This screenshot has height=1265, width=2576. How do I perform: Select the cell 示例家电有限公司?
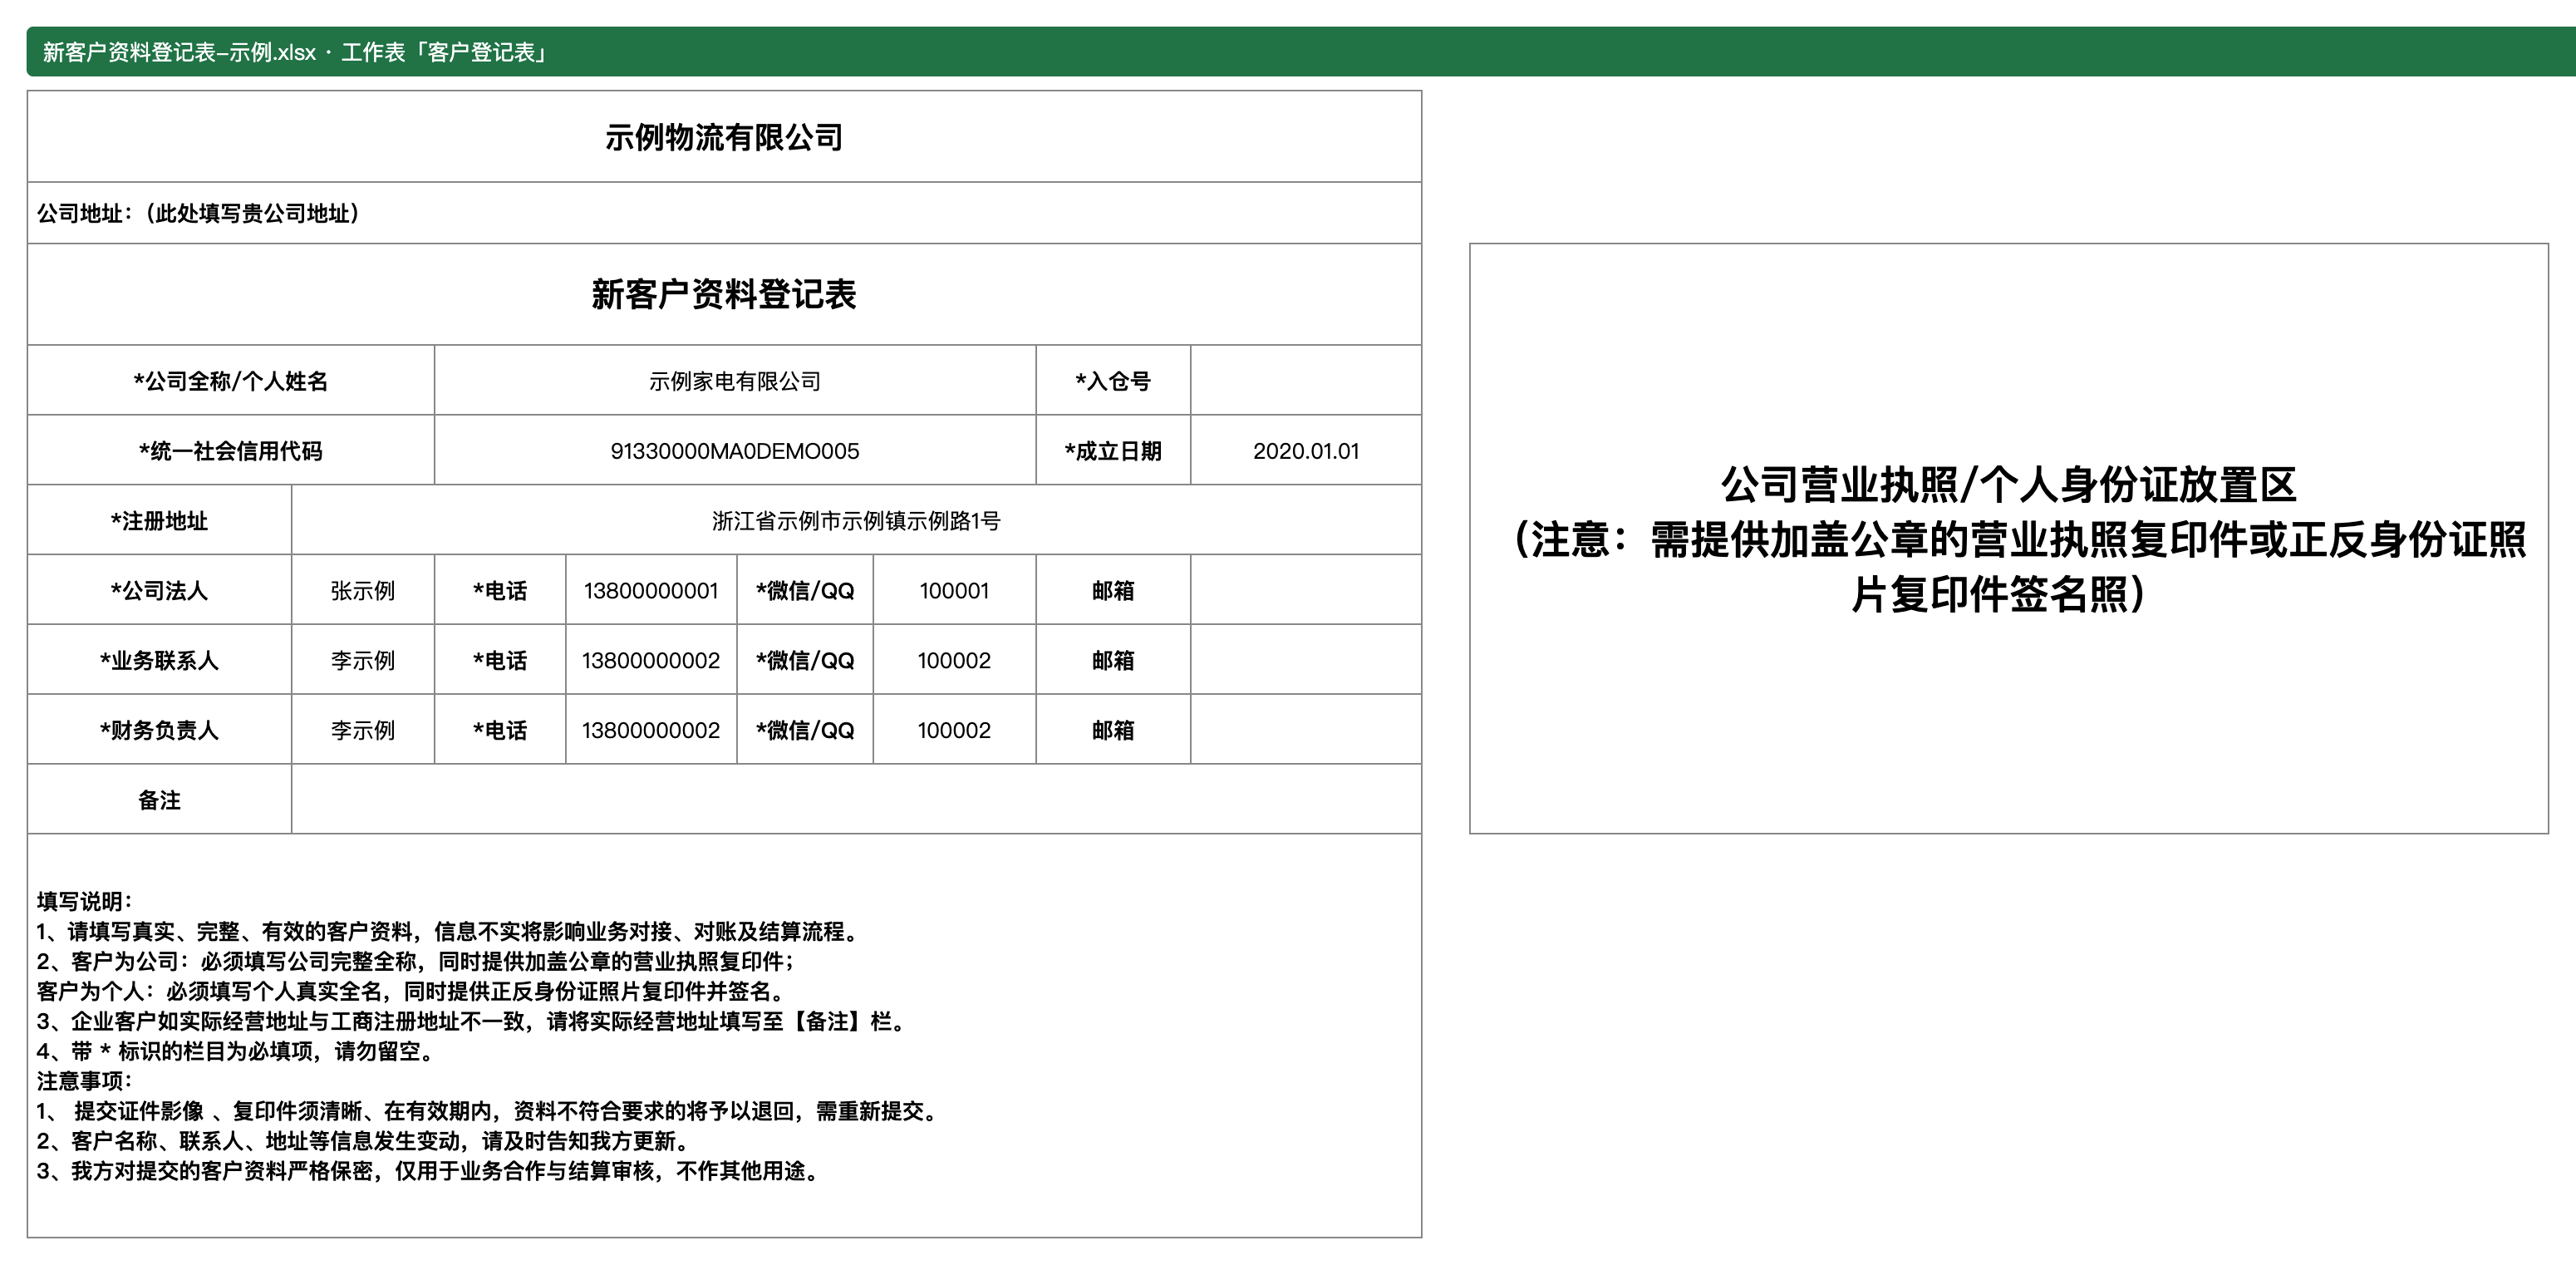[735, 381]
